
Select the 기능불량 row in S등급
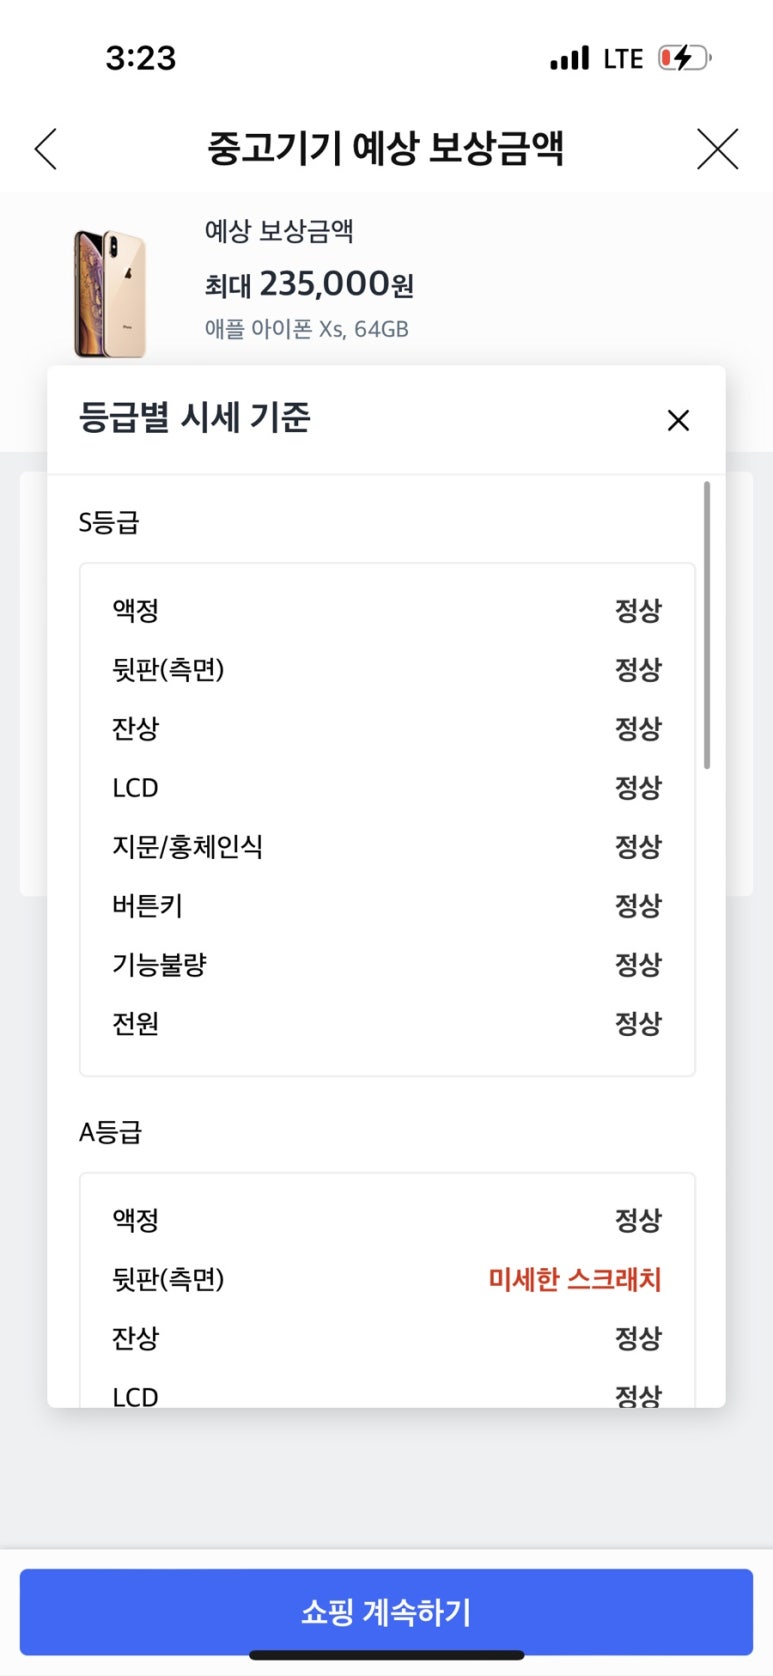(x=386, y=965)
